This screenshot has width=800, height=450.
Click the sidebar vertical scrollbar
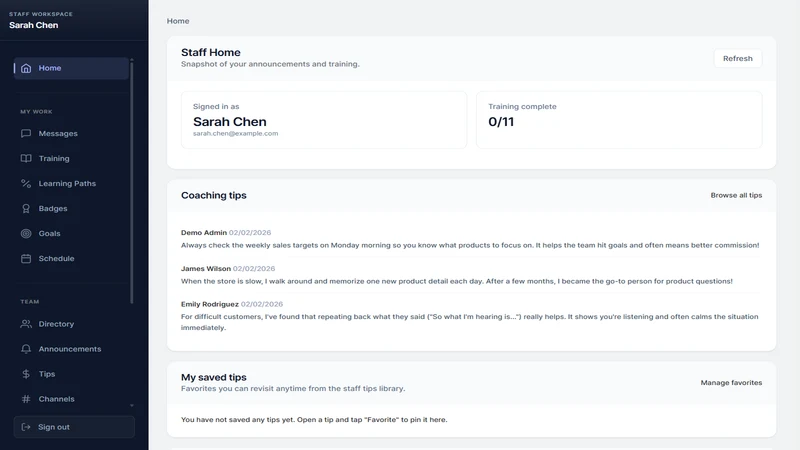[x=132, y=183]
